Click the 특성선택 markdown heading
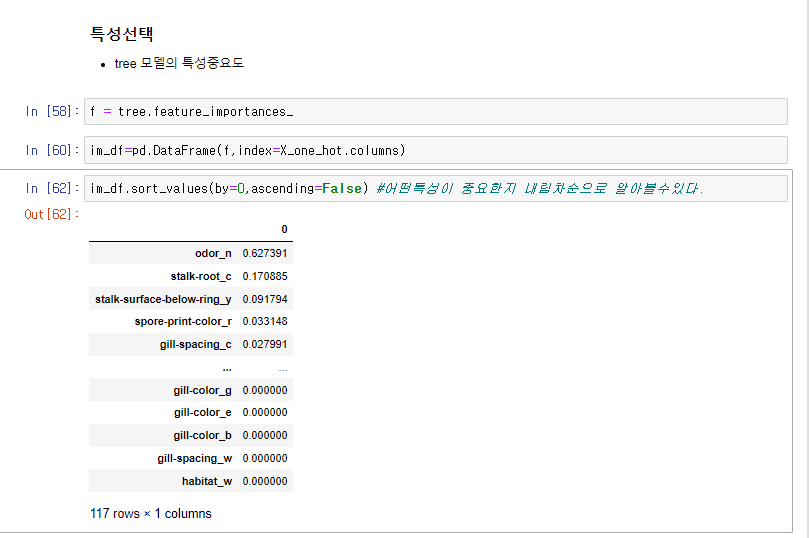The image size is (809, 538). [x=122, y=34]
